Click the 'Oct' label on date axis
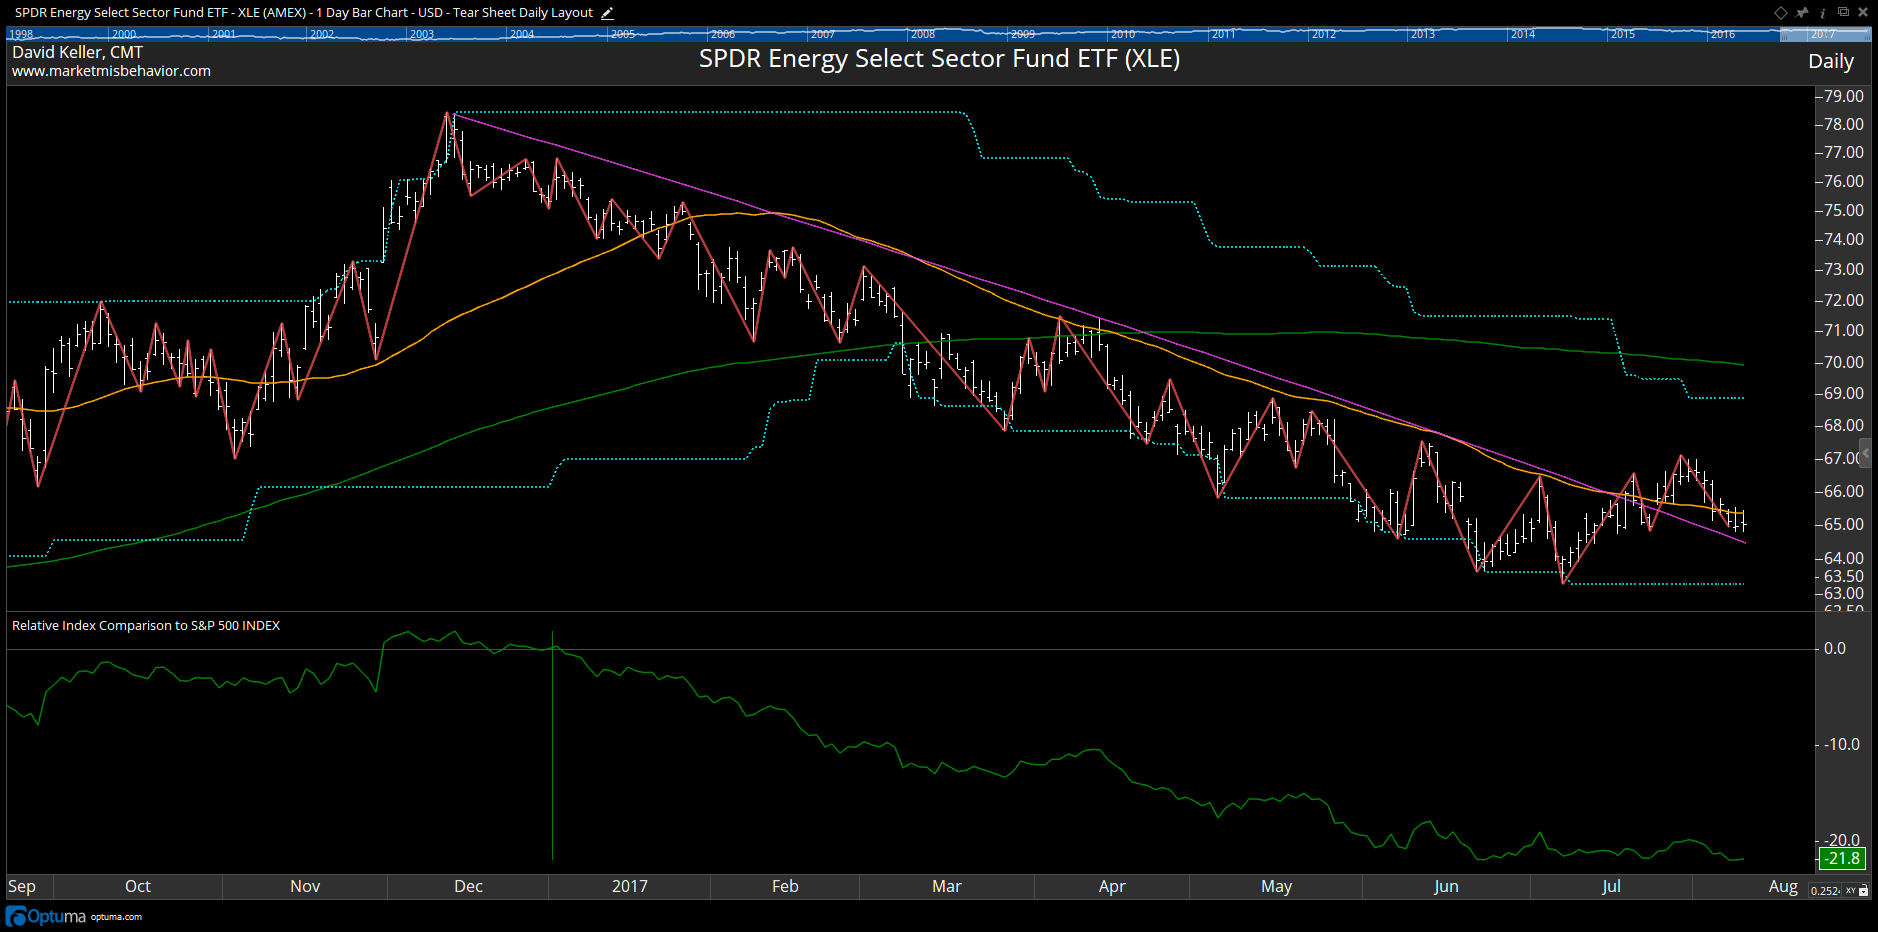The height and width of the screenshot is (932, 1878). click(x=138, y=886)
